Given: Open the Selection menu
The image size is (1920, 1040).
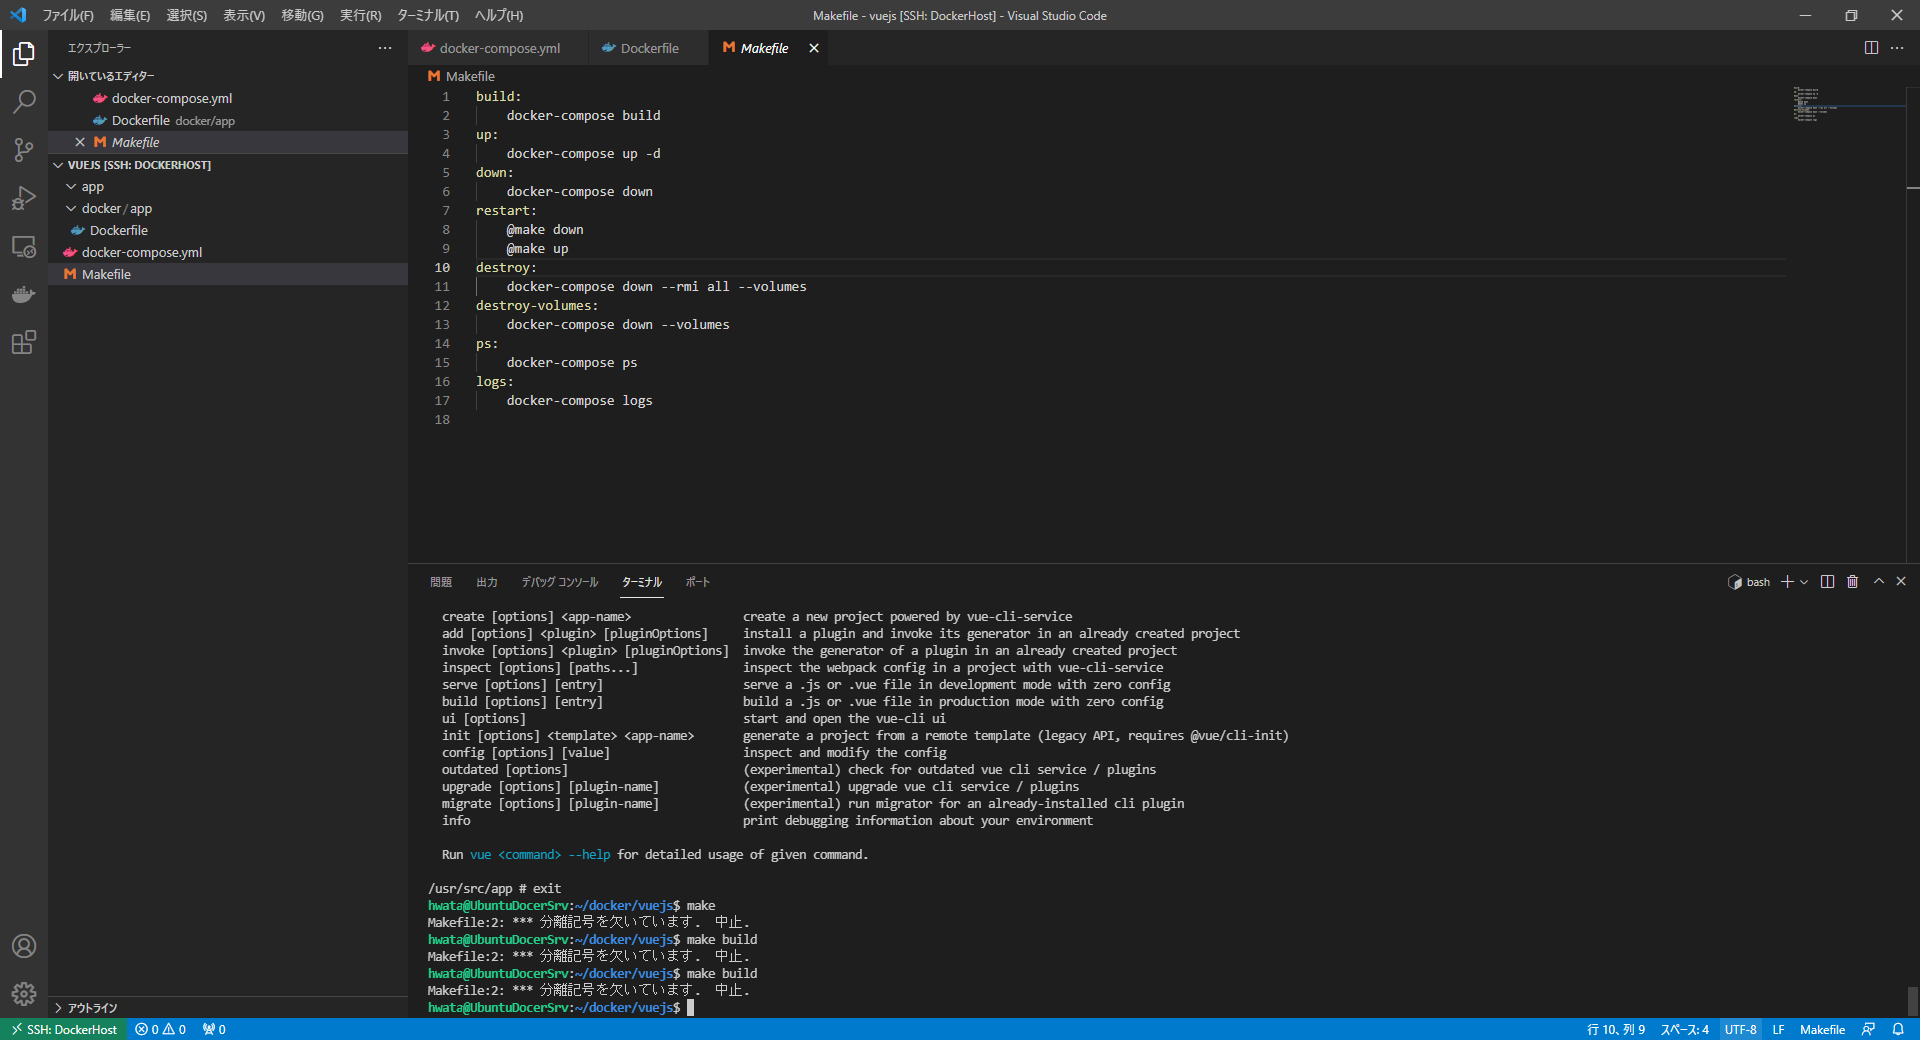Looking at the screenshot, I should click(x=187, y=15).
